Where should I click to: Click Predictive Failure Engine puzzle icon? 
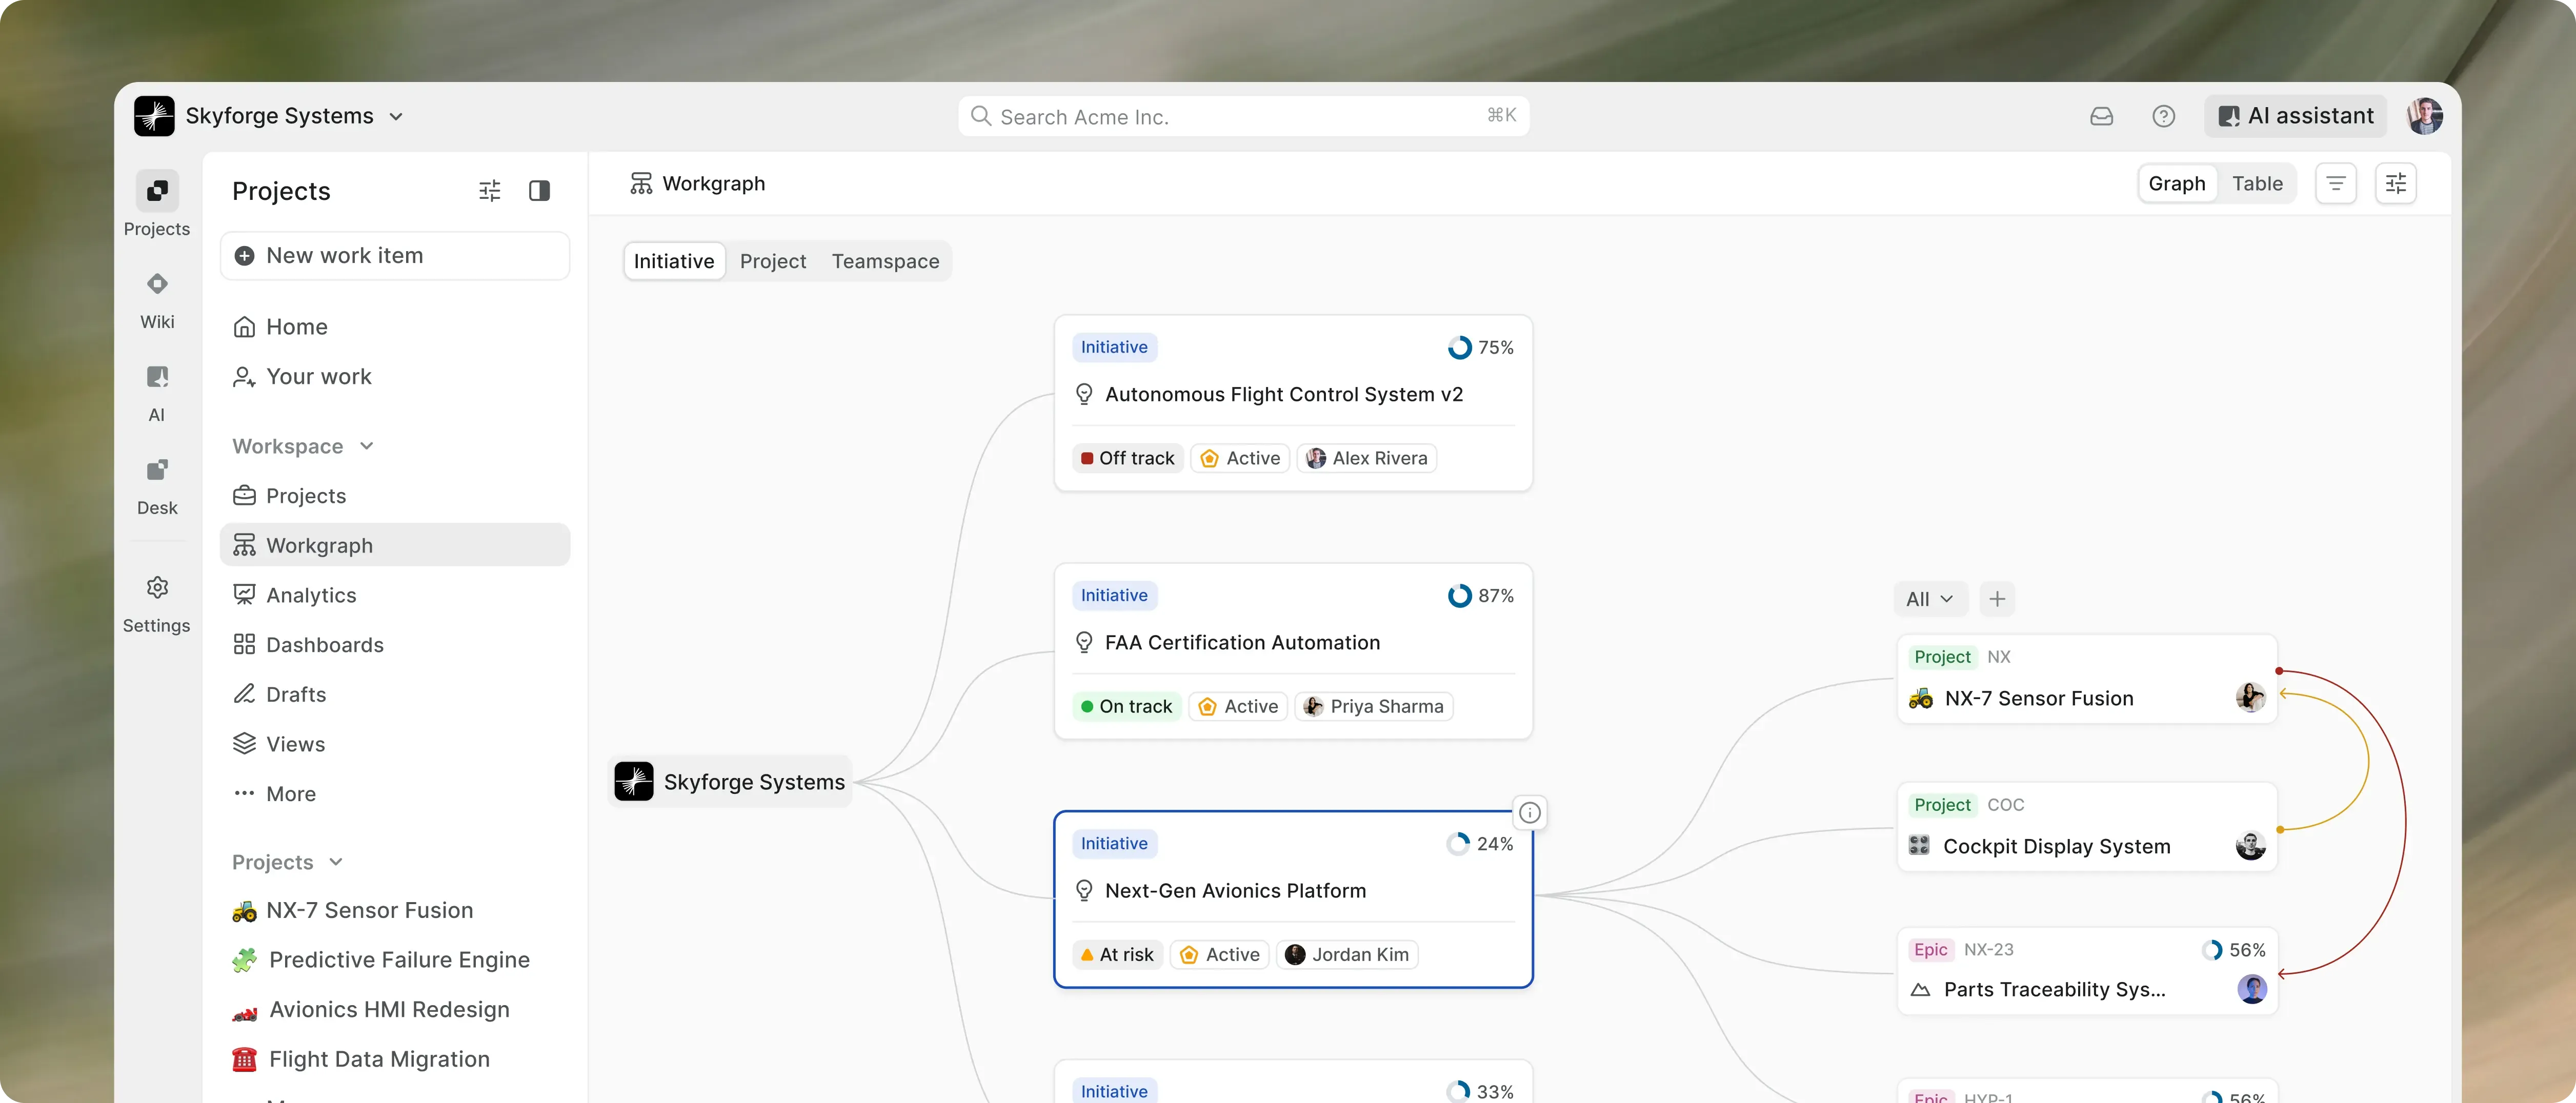[x=245, y=960]
